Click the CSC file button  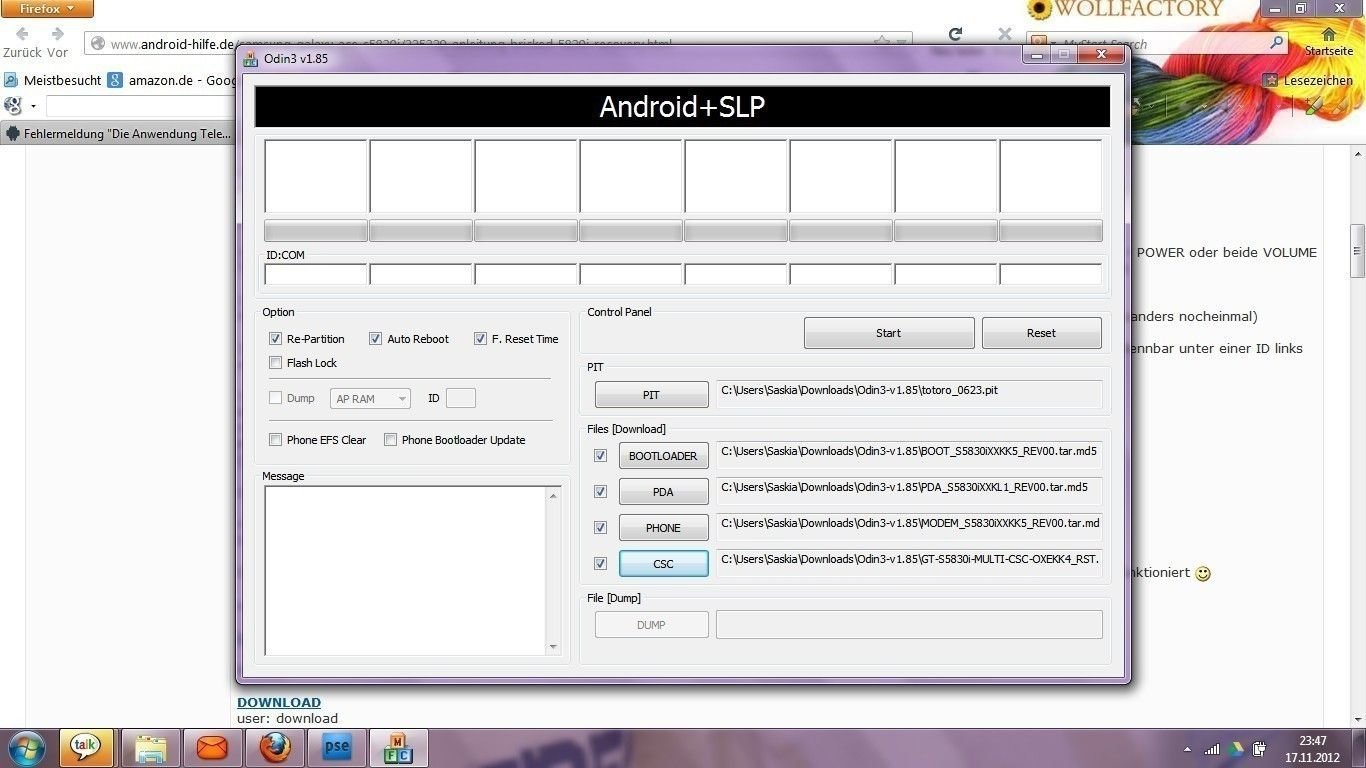663,564
